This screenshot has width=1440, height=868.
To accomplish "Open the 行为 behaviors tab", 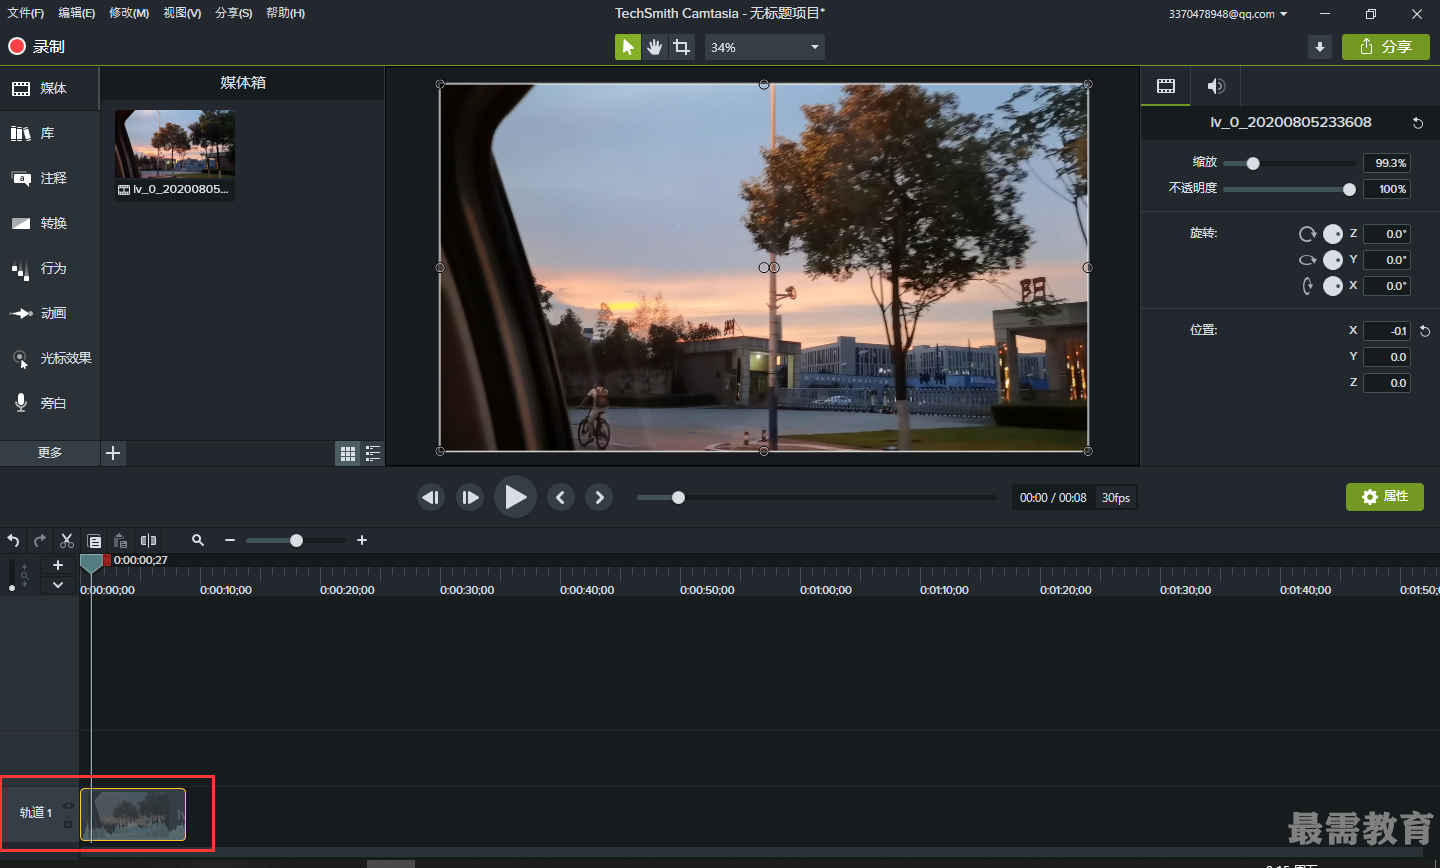I will [x=50, y=268].
